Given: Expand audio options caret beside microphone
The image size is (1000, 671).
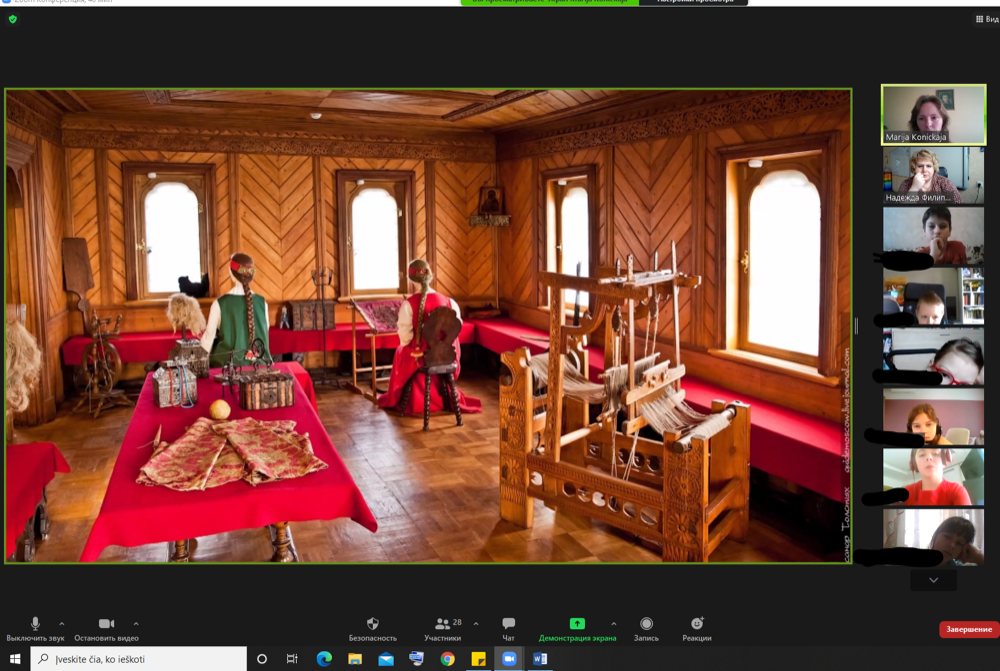Looking at the screenshot, I should [62, 624].
